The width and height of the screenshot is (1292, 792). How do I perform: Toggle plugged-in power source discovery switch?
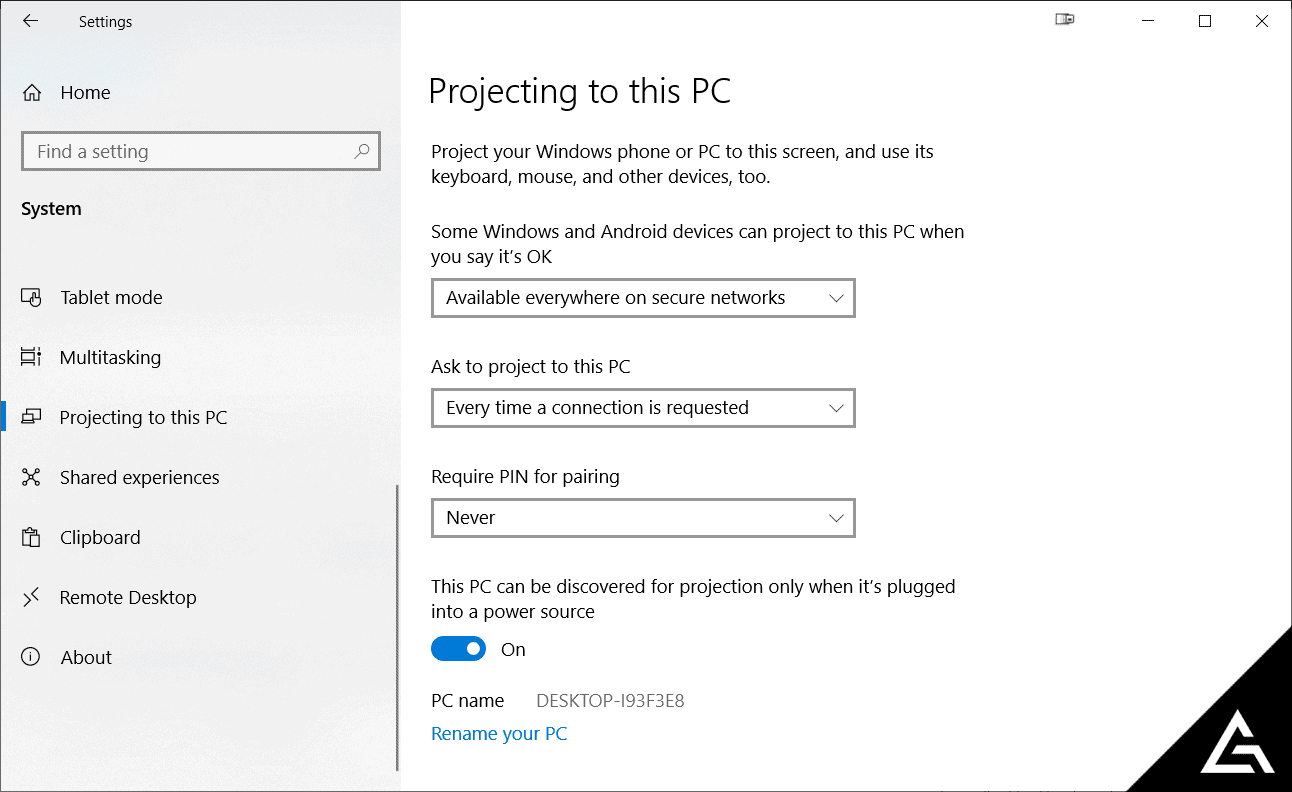pyautogui.click(x=458, y=649)
